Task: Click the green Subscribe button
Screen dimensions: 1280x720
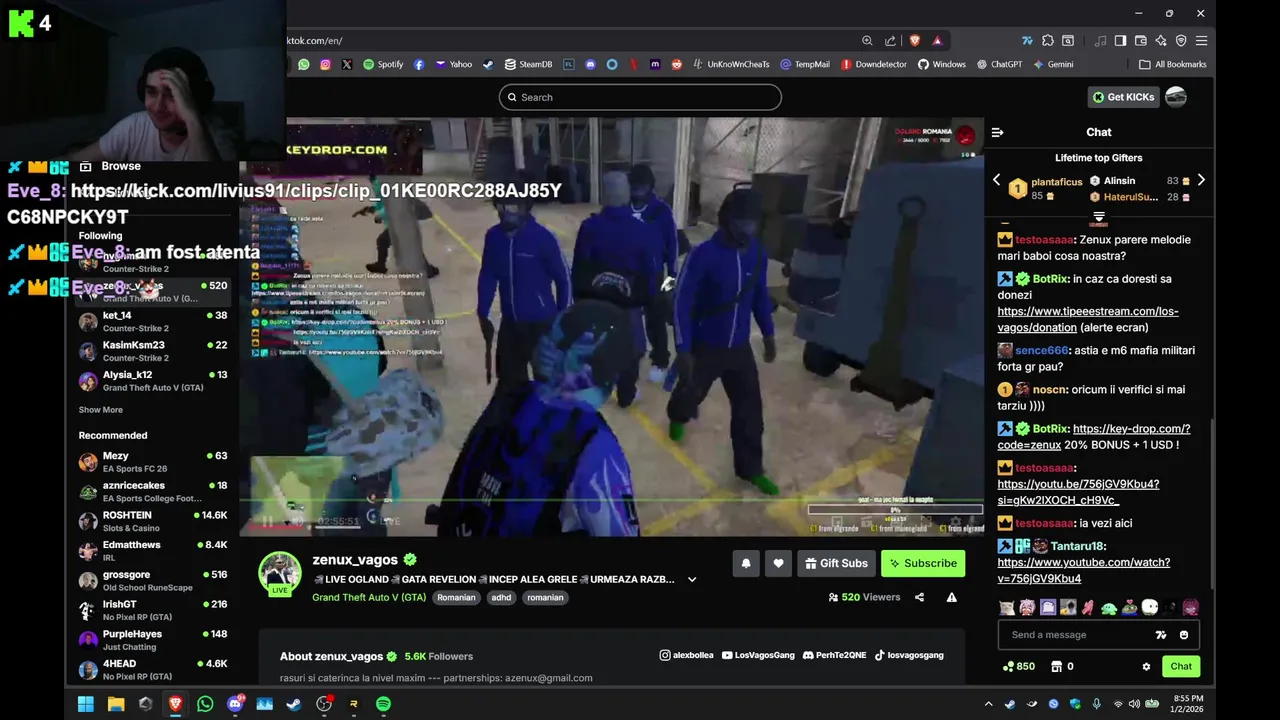Action: pyautogui.click(x=923, y=563)
